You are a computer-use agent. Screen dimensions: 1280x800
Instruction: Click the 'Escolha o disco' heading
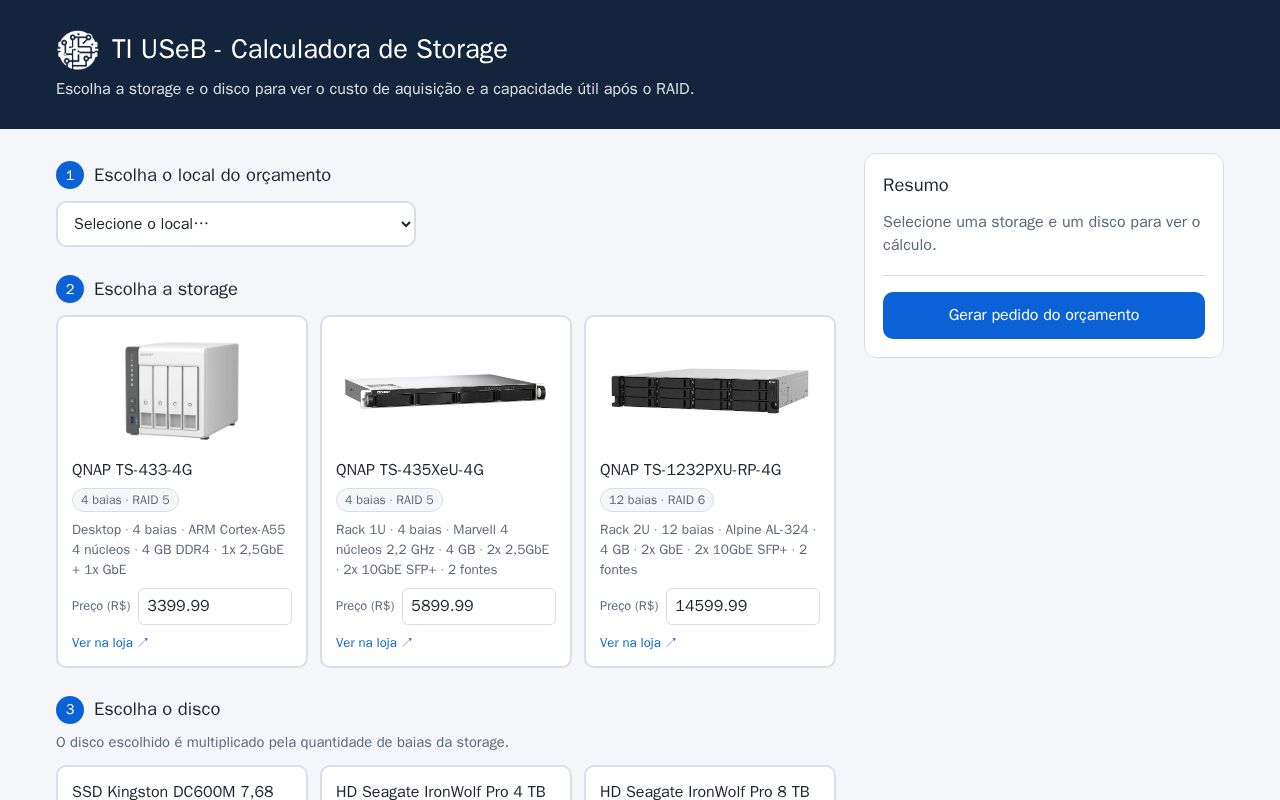(x=157, y=709)
